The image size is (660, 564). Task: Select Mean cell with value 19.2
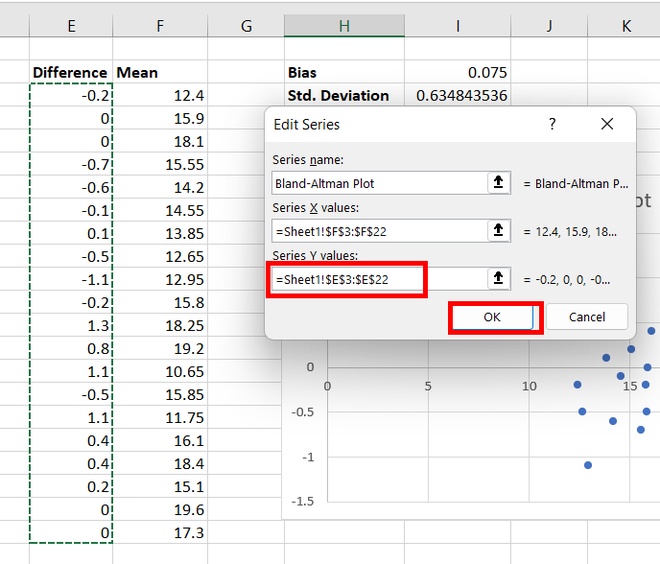[x=160, y=348]
